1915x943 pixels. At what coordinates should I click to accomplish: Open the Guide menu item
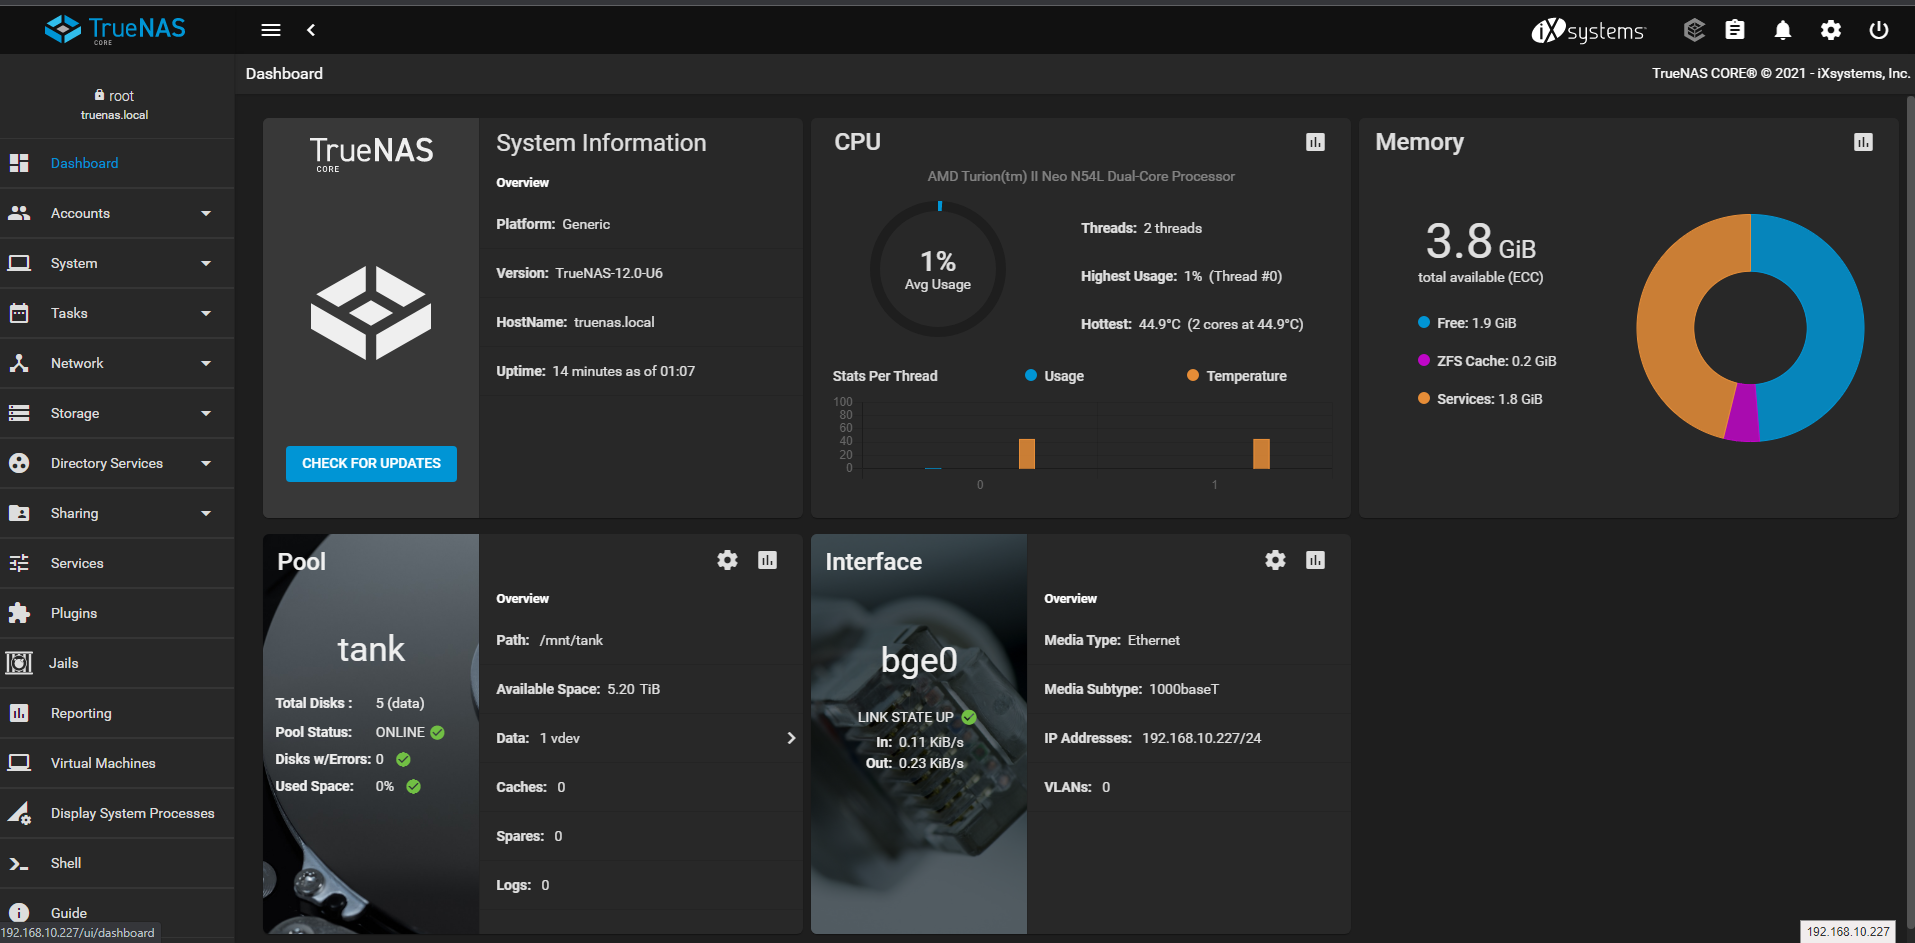click(117, 912)
